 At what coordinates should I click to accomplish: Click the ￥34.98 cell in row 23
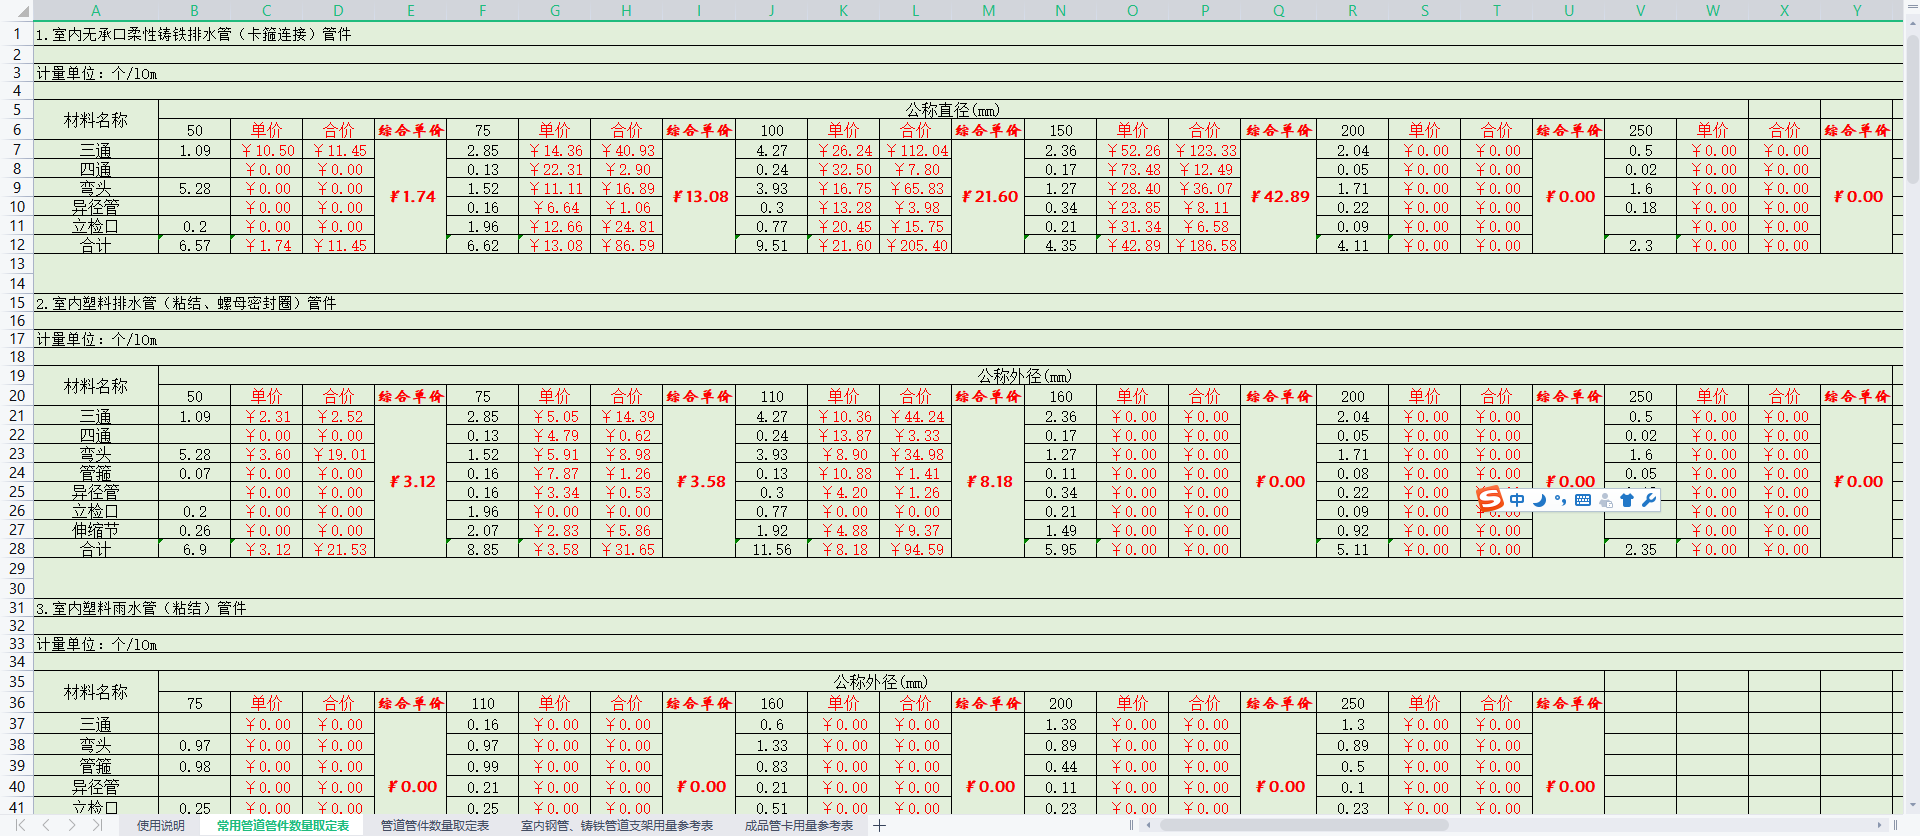pyautogui.click(x=915, y=454)
